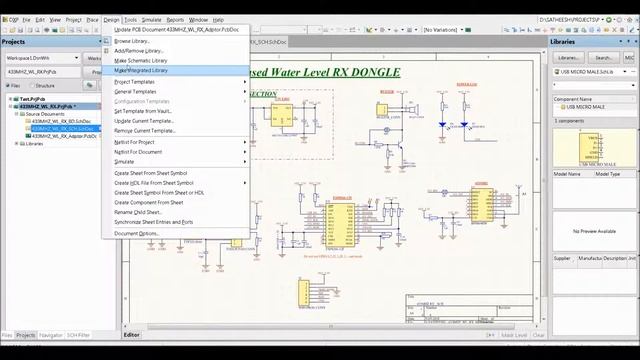This screenshot has width=640, height=360.
Task: Click the Libraries... button
Action: coord(569,58)
